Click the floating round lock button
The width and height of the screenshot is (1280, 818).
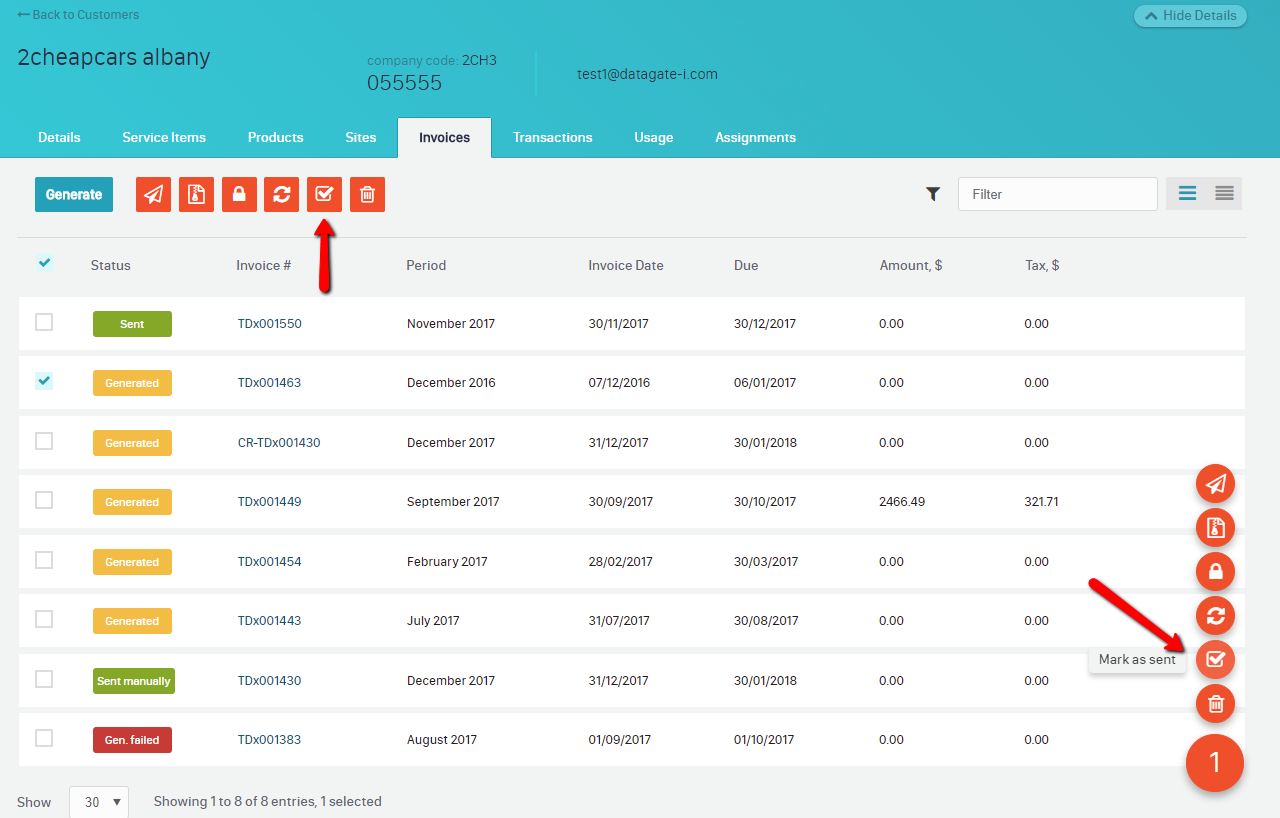point(1215,572)
